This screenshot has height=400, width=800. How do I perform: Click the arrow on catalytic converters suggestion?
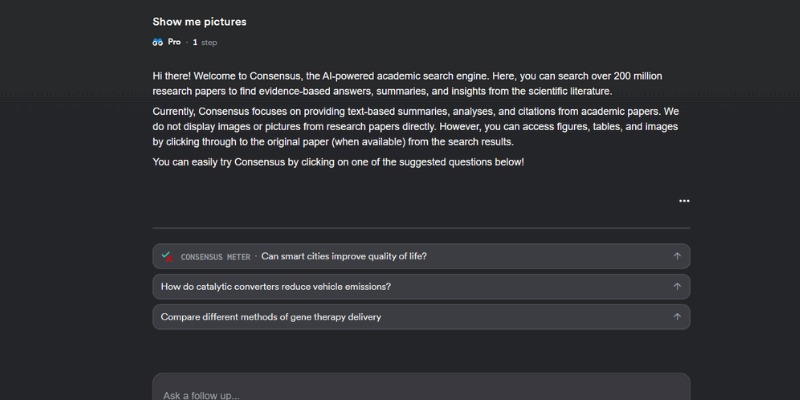pyautogui.click(x=677, y=287)
